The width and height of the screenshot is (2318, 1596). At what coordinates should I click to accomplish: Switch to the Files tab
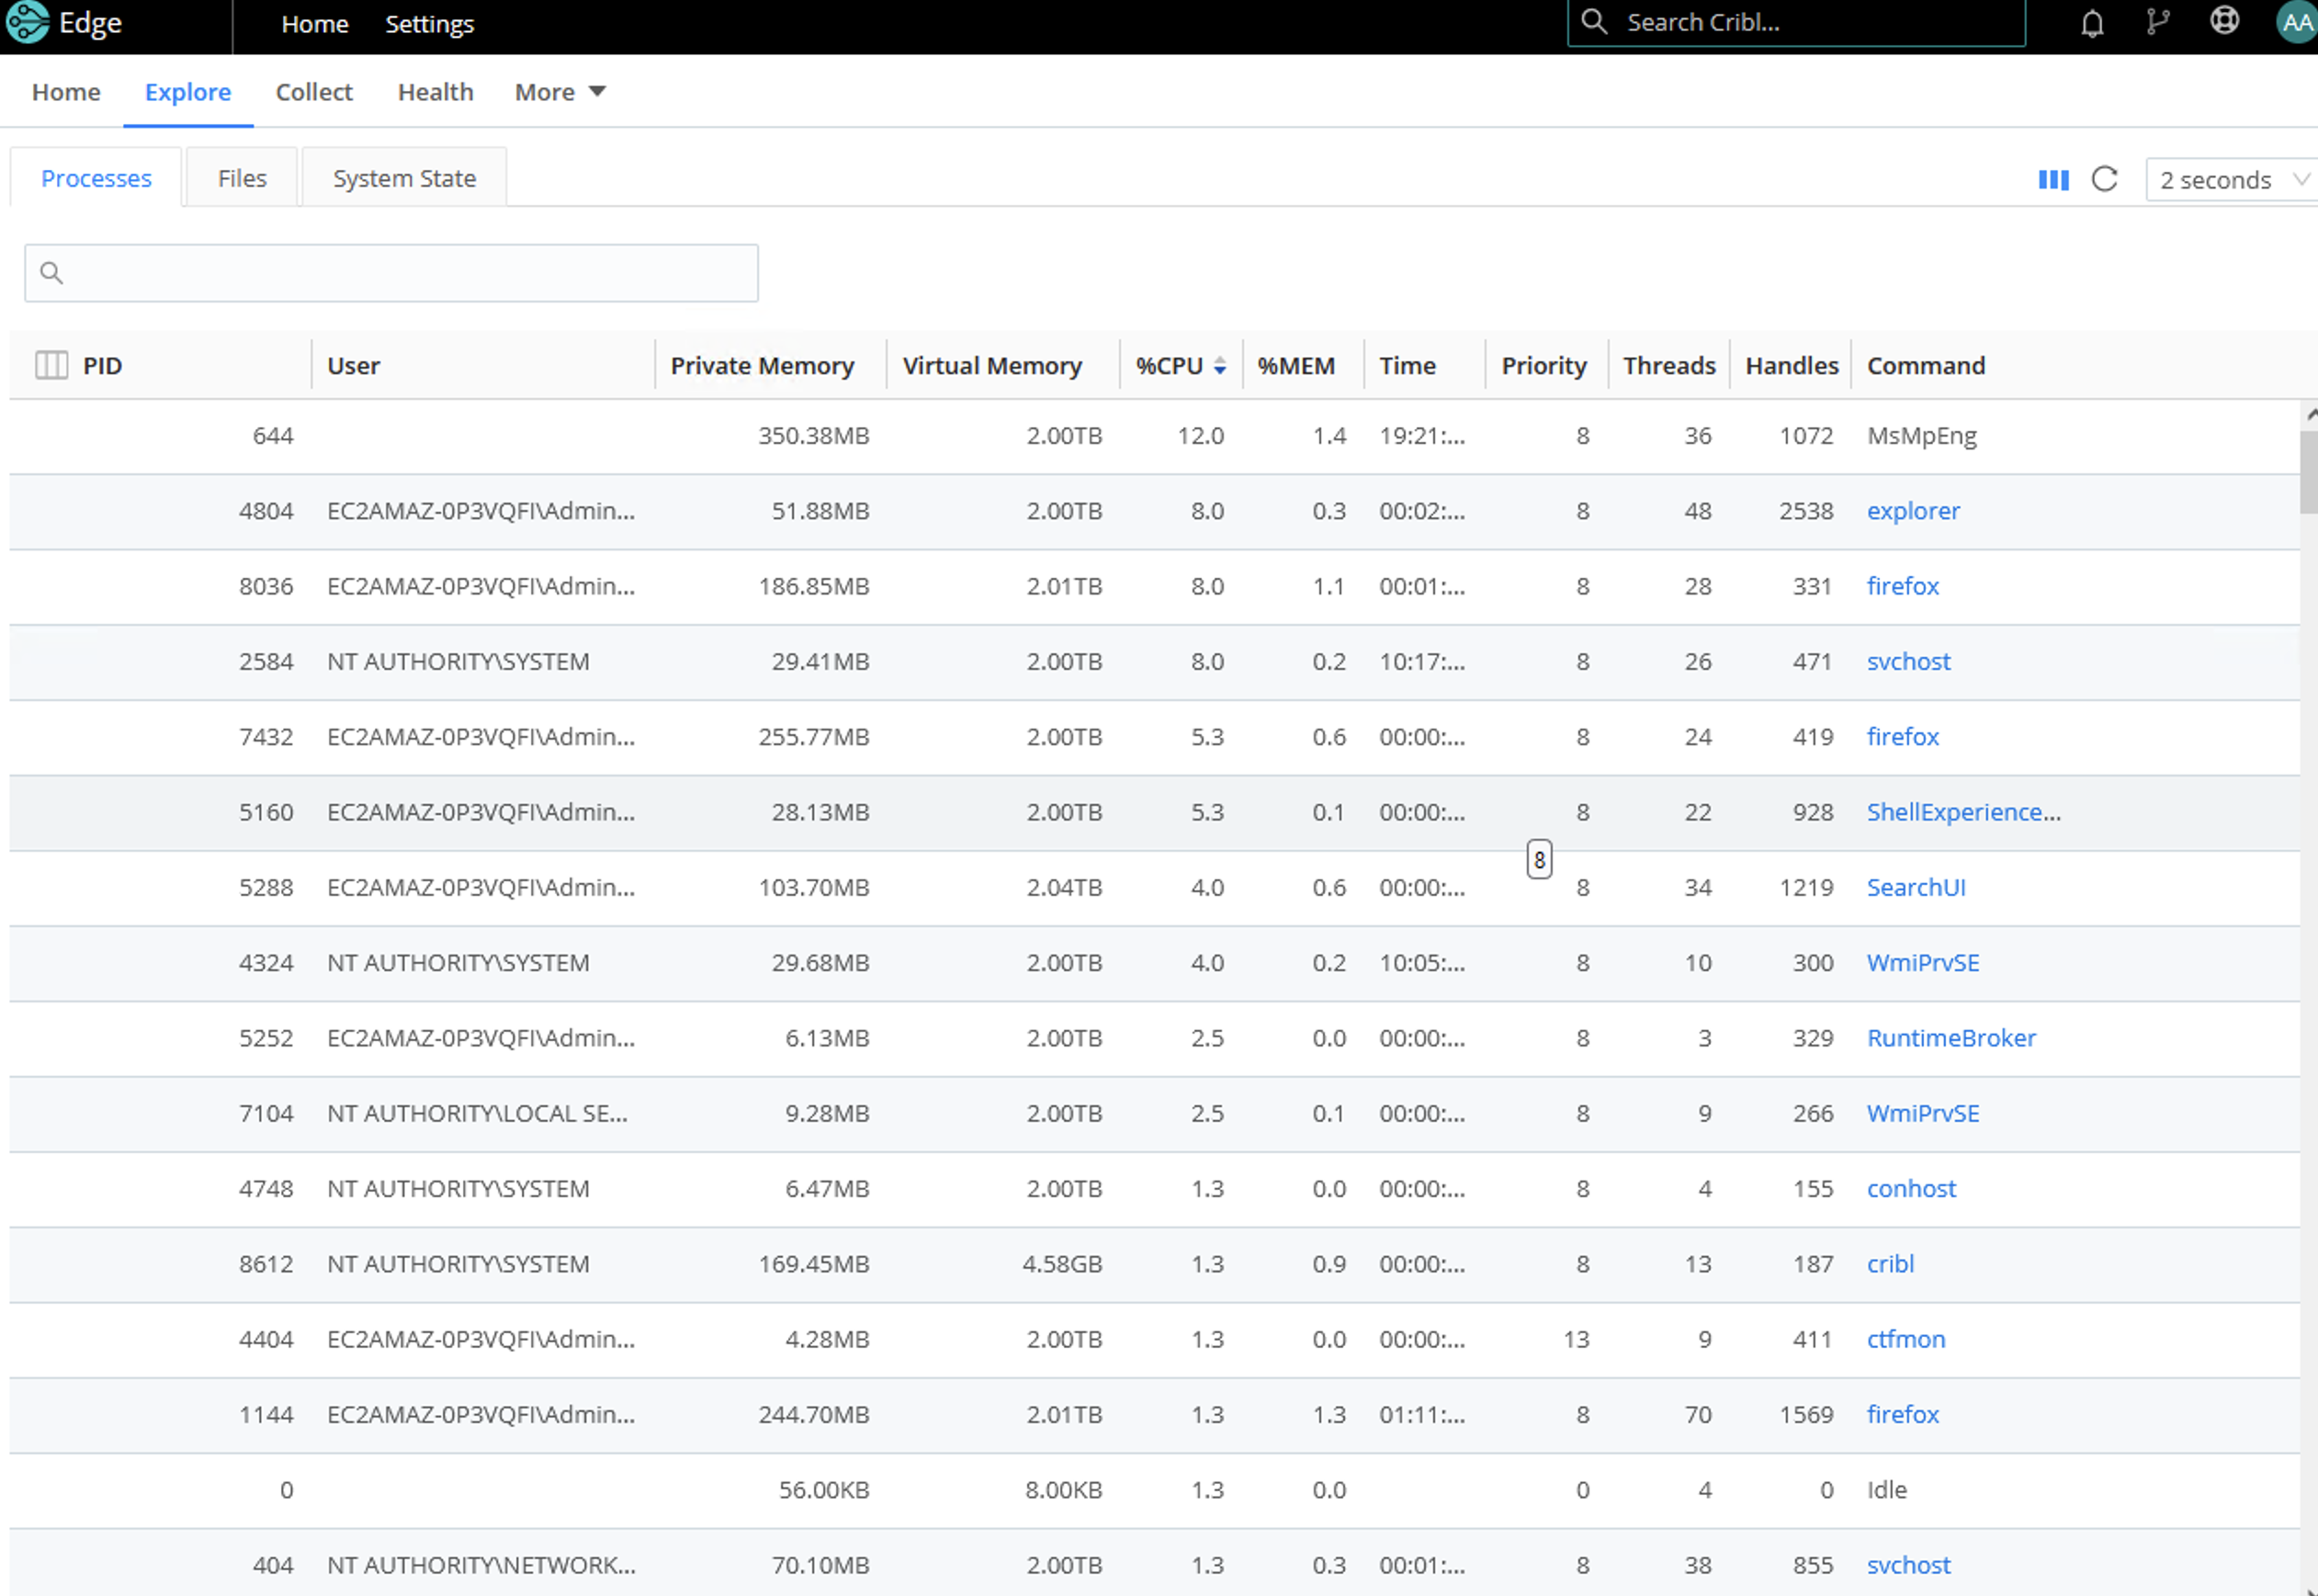pyautogui.click(x=241, y=177)
